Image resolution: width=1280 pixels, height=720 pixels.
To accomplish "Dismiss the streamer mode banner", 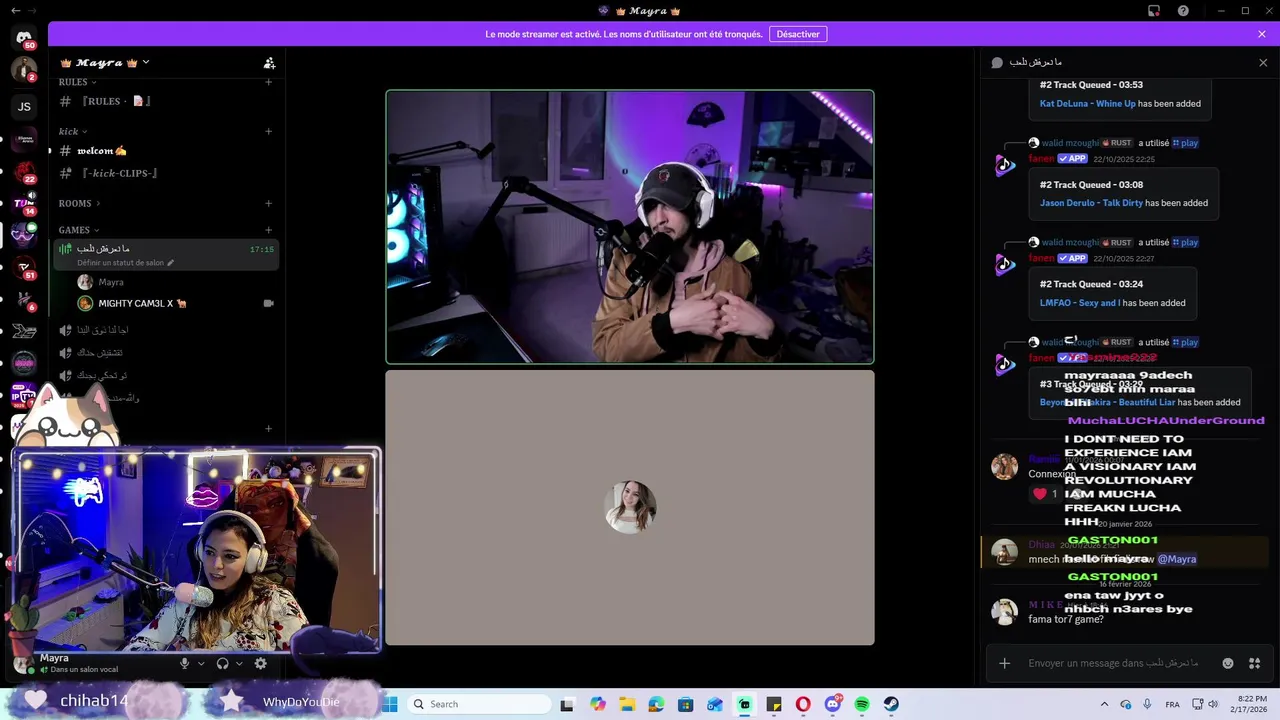I will (1262, 34).
